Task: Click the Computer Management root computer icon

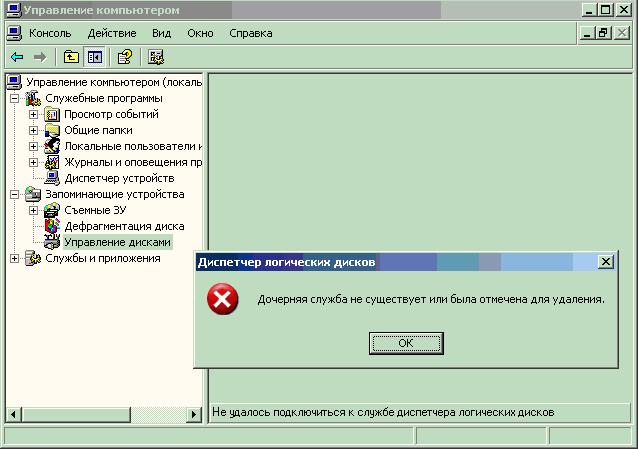Action: tap(14, 82)
